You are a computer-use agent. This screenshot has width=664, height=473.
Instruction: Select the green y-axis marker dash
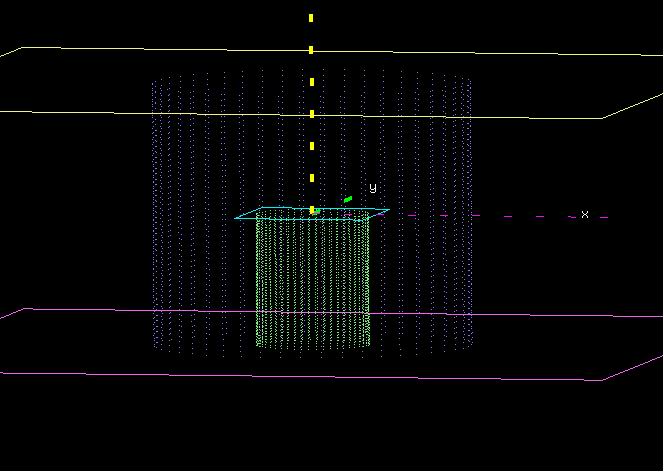coord(348,199)
